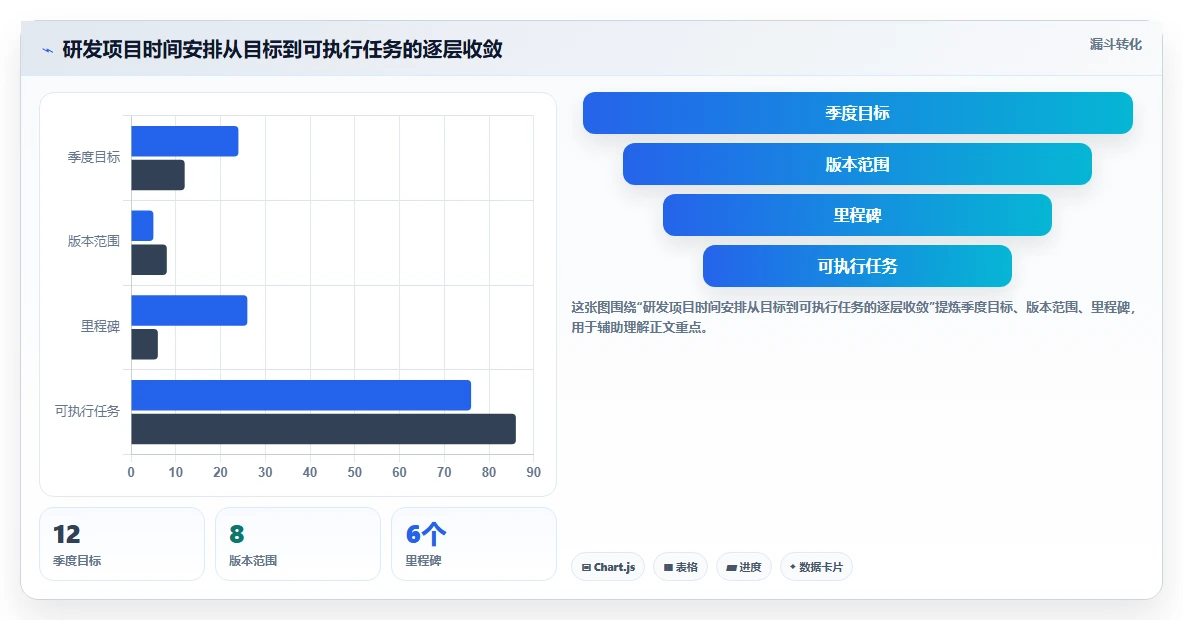
Task: Click the dark bar for 季度目标
Action: click(x=158, y=175)
